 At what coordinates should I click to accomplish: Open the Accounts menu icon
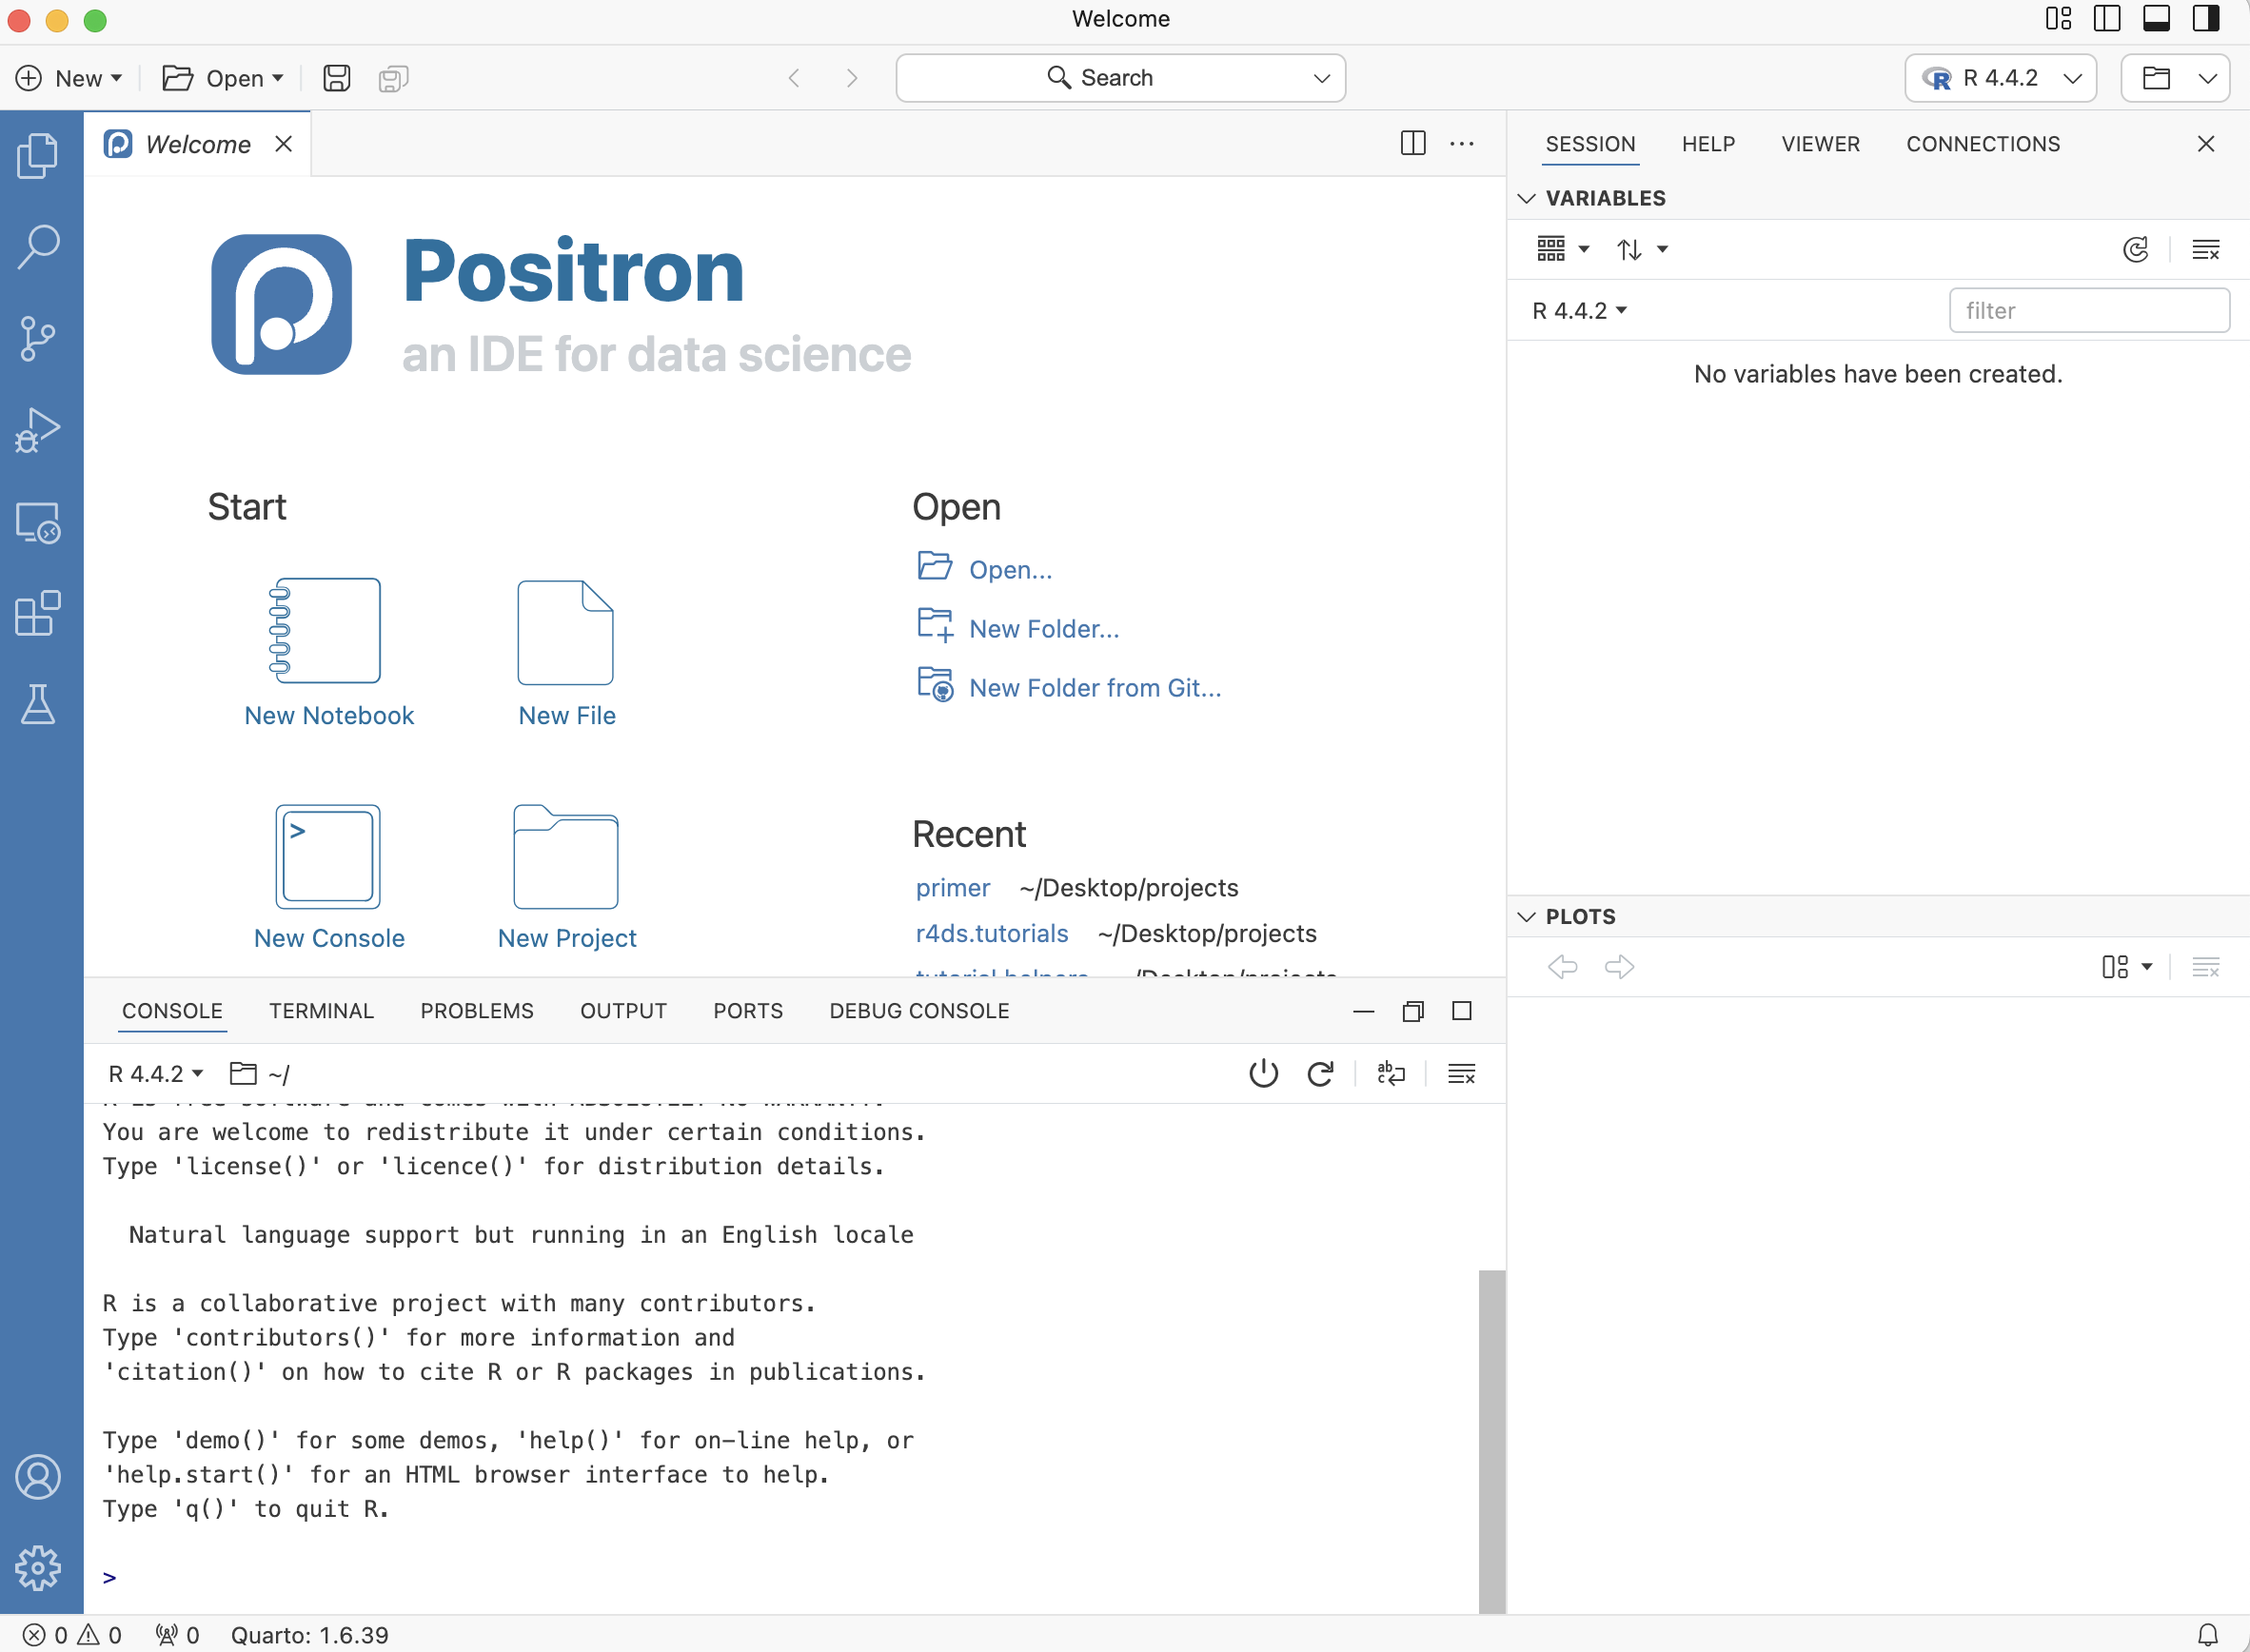tap(39, 1477)
